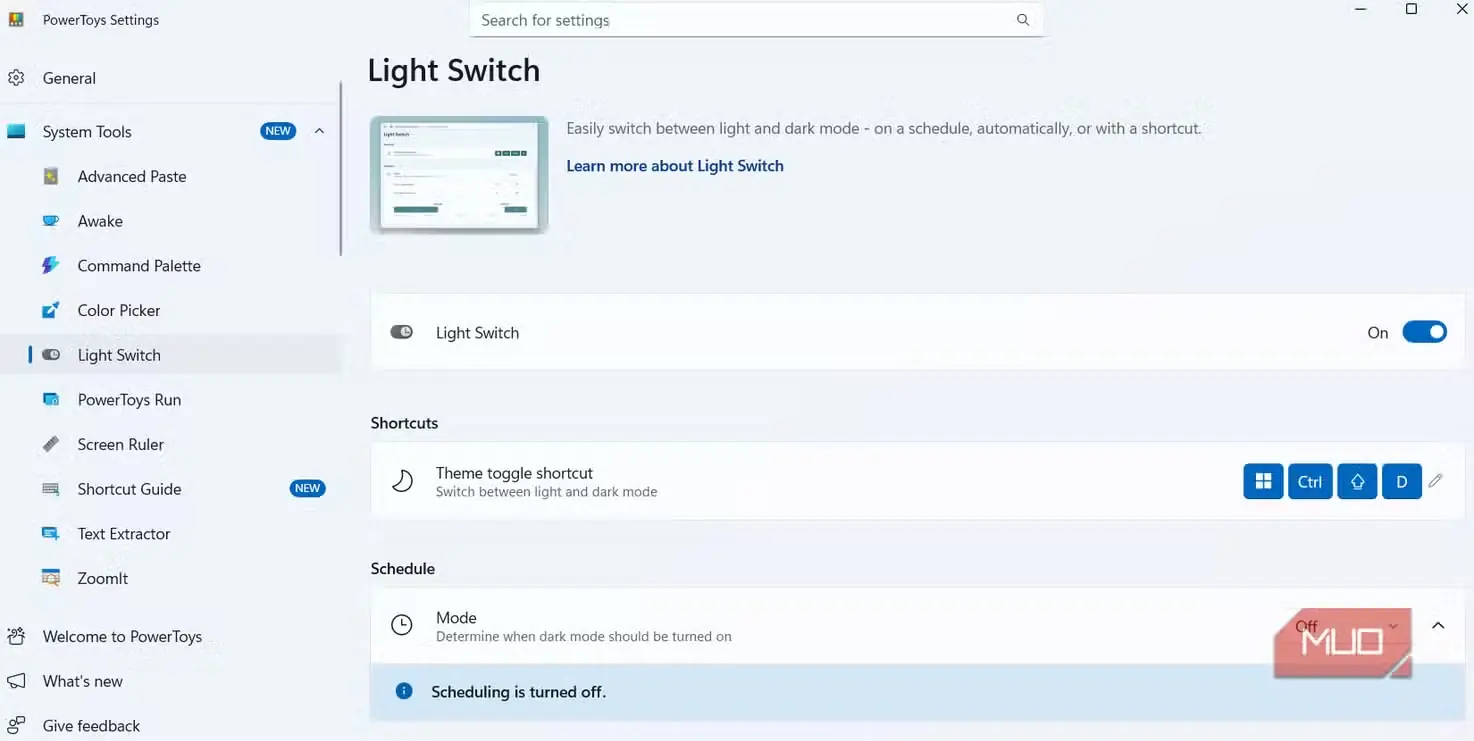Focus the Search for settings box
The height and width of the screenshot is (741, 1474).
pos(756,20)
